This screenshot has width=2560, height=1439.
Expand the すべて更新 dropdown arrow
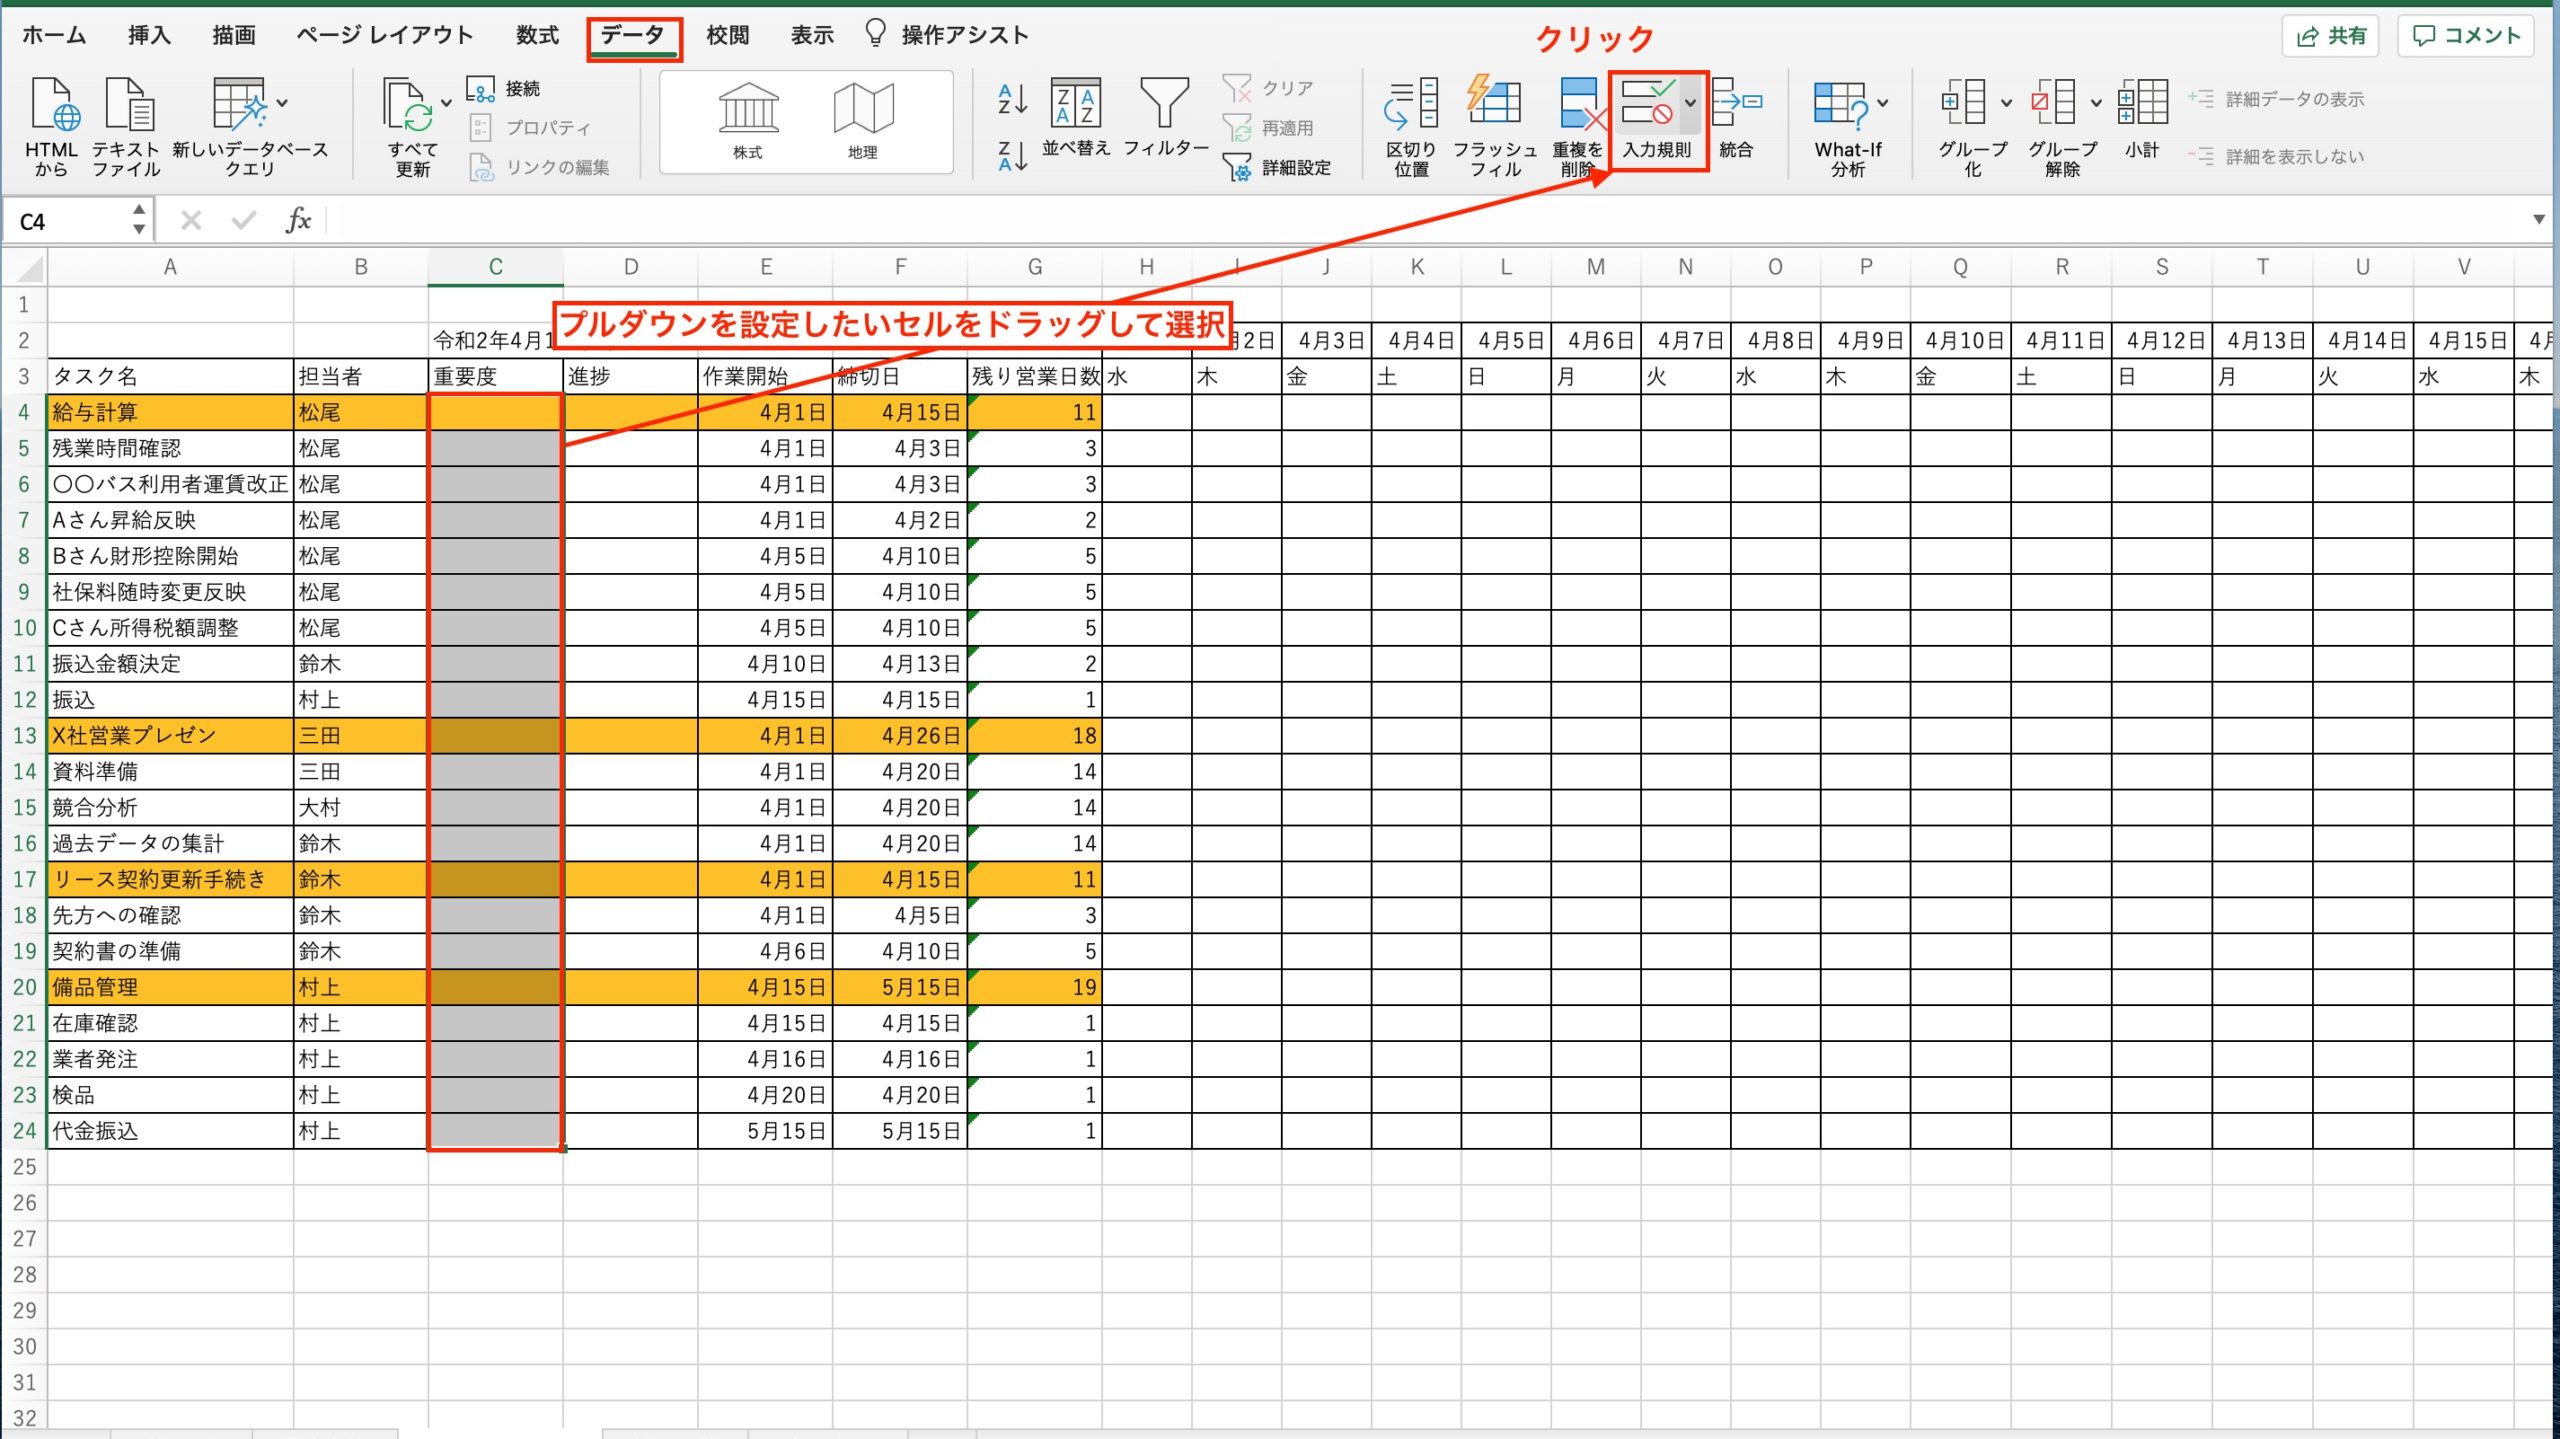pyautogui.click(x=447, y=103)
